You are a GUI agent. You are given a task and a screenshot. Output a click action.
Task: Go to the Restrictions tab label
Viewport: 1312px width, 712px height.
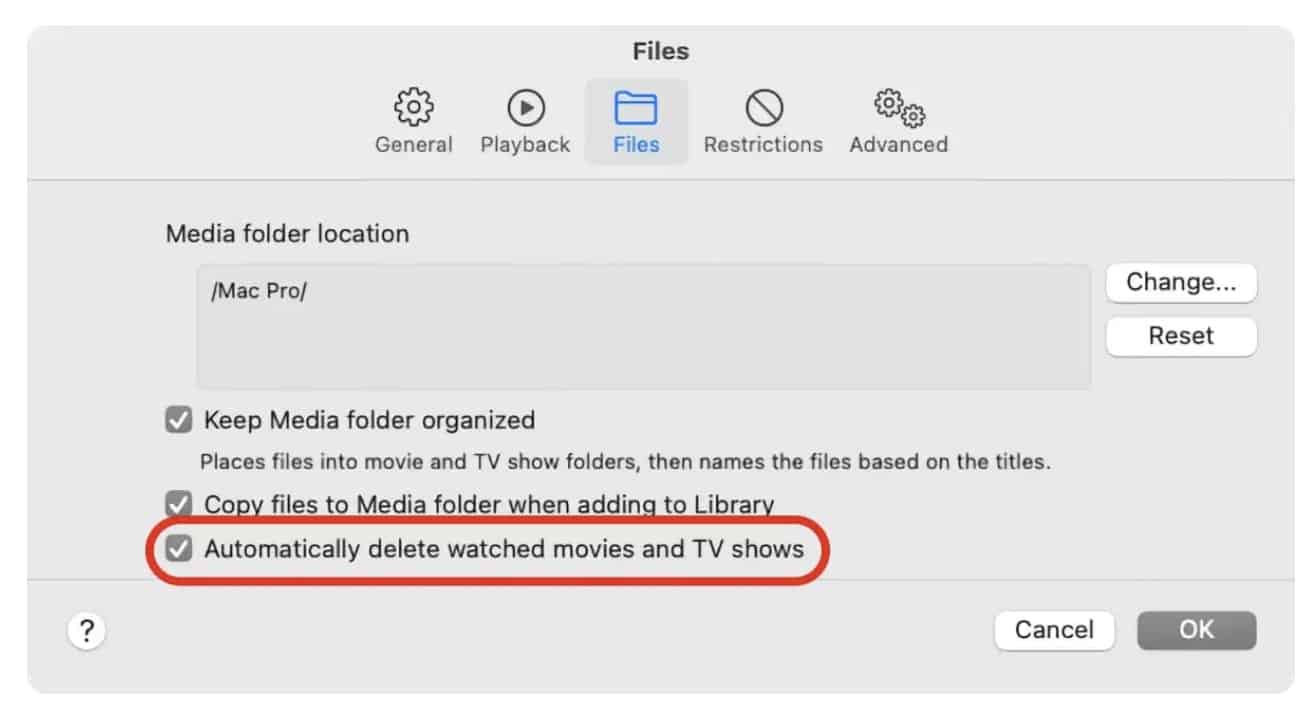[x=763, y=145]
